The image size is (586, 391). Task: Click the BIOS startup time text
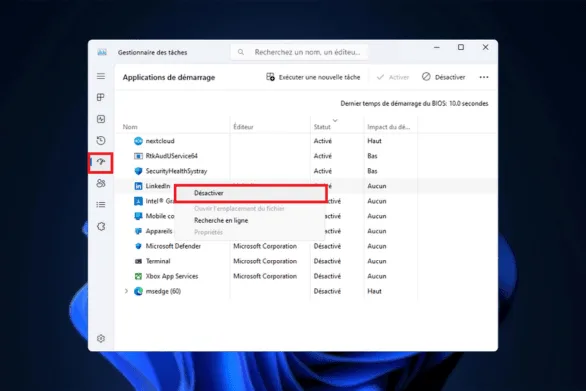click(414, 104)
